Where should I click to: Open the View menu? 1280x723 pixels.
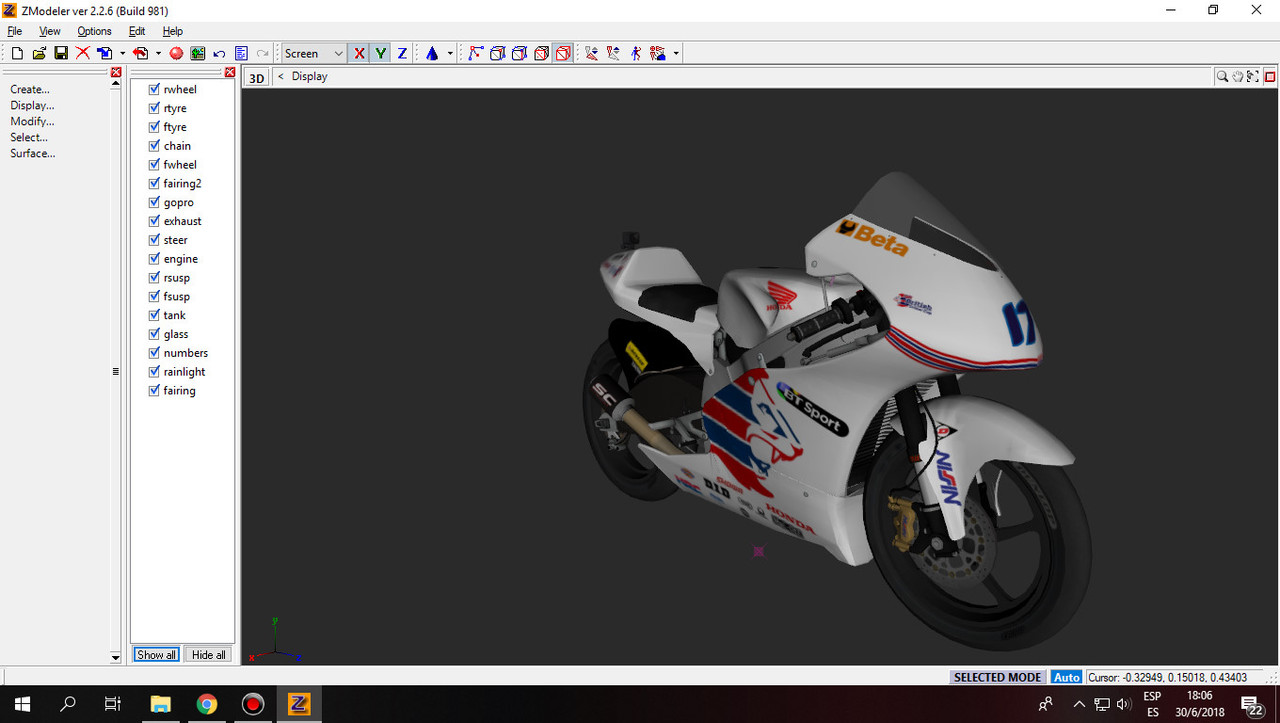pyautogui.click(x=49, y=31)
